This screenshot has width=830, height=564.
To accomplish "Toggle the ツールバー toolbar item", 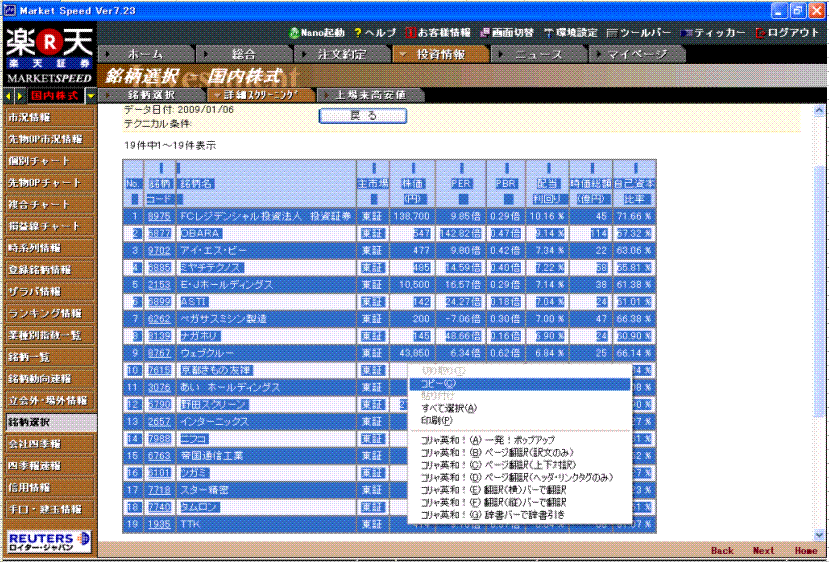I will 639,33.
